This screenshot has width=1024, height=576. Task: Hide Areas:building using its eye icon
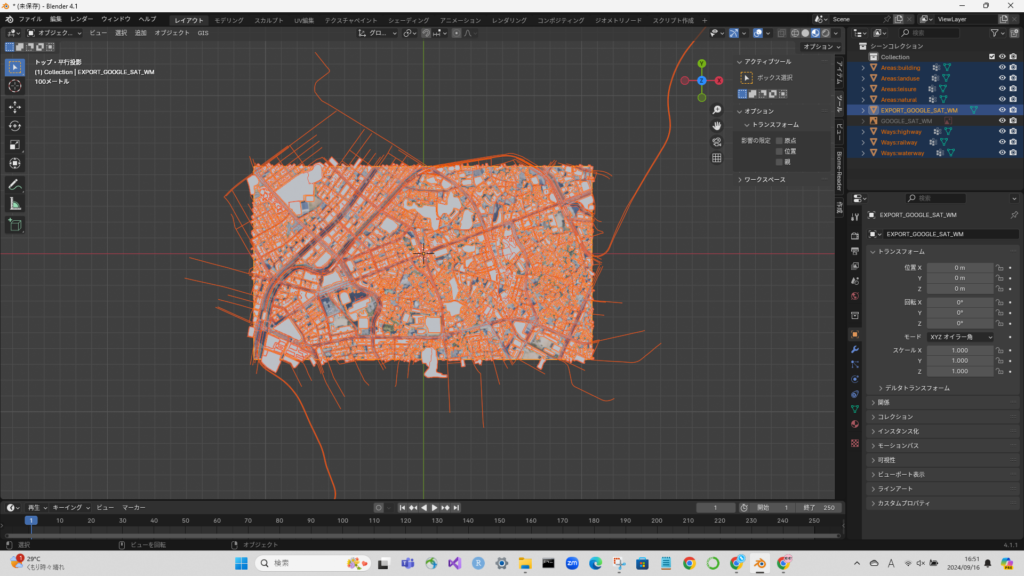click(1002, 68)
